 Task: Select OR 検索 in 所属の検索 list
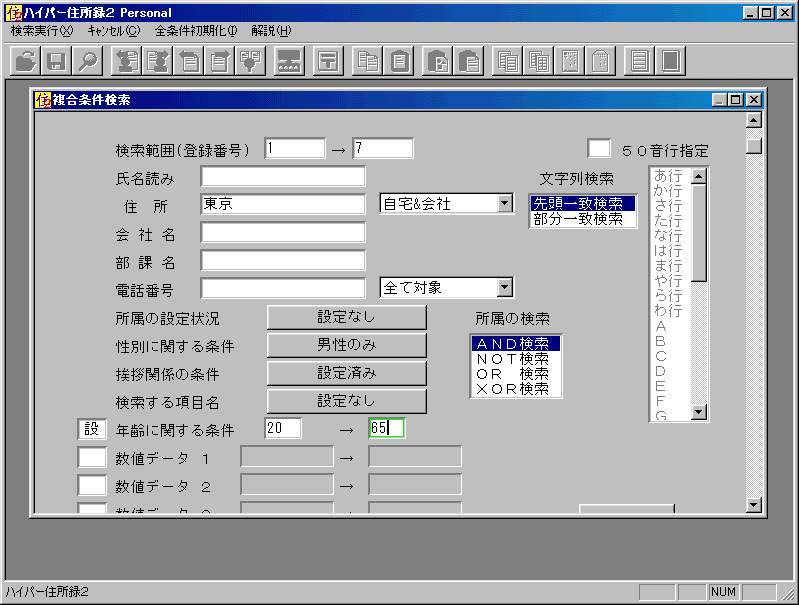tap(516, 374)
